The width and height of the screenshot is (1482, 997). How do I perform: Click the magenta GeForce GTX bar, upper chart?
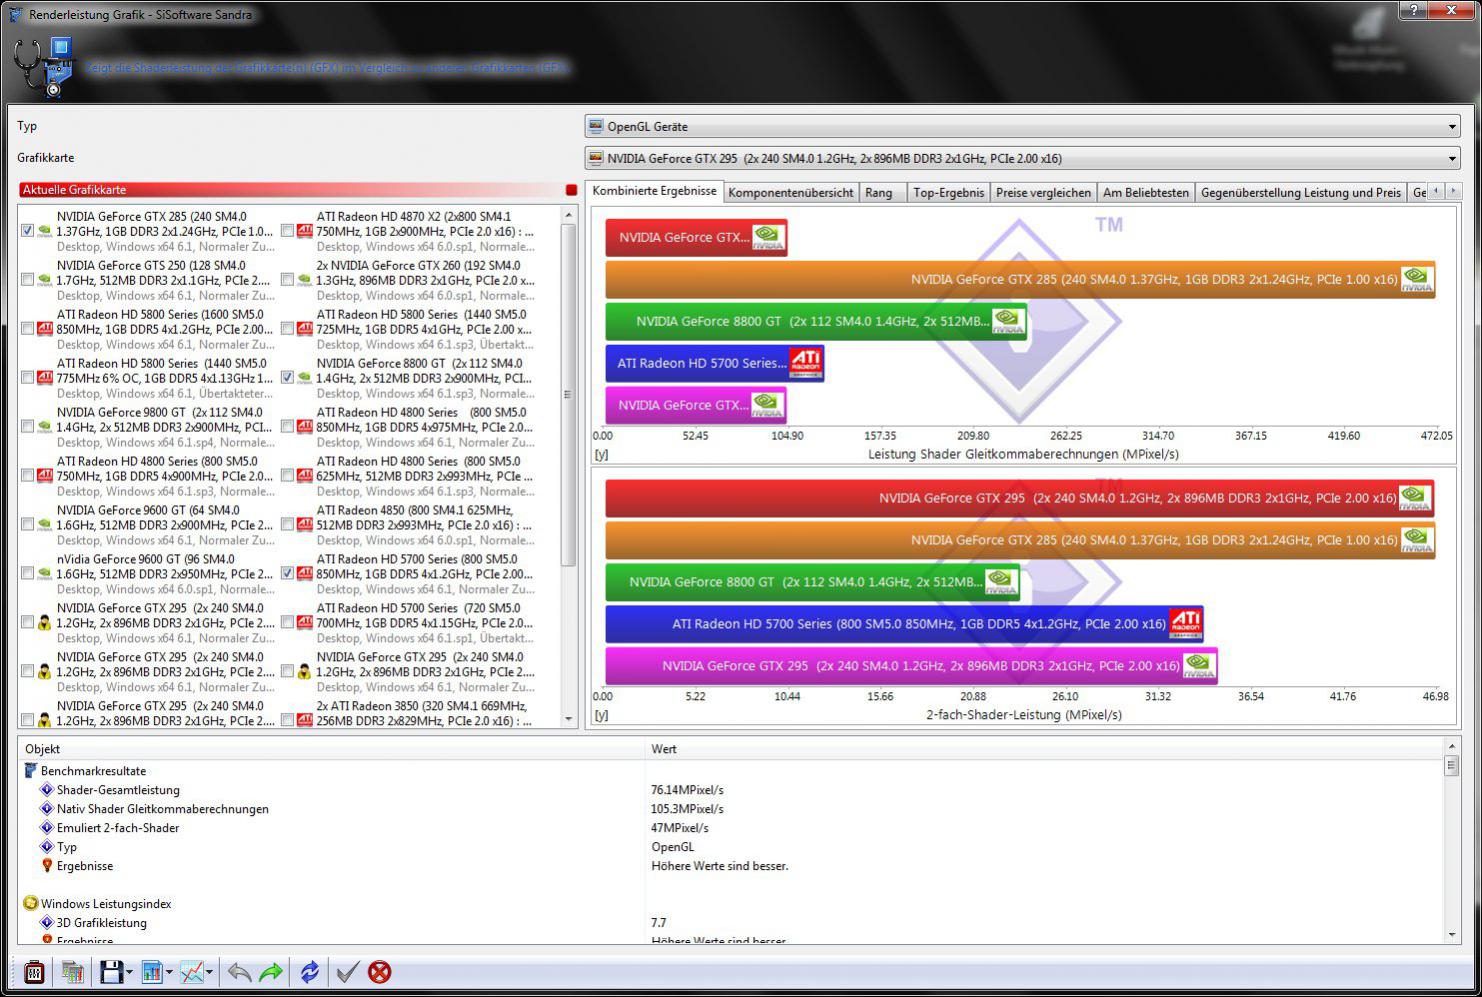tap(696, 405)
